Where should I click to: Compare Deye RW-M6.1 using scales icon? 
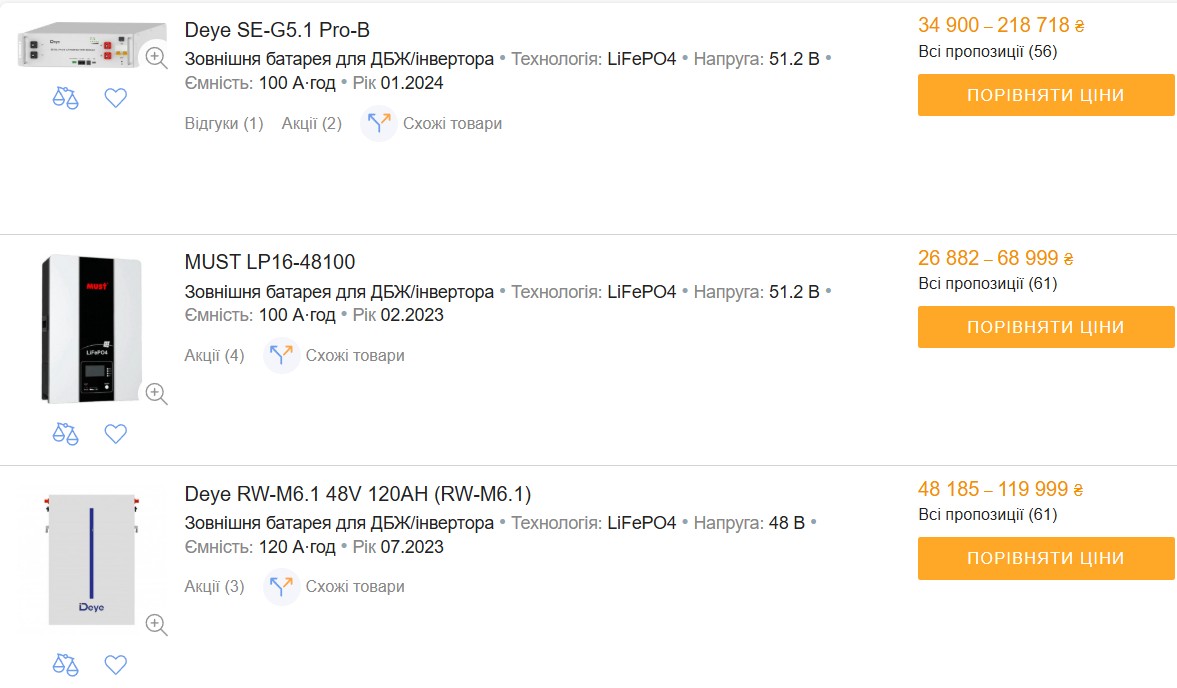[x=65, y=665]
